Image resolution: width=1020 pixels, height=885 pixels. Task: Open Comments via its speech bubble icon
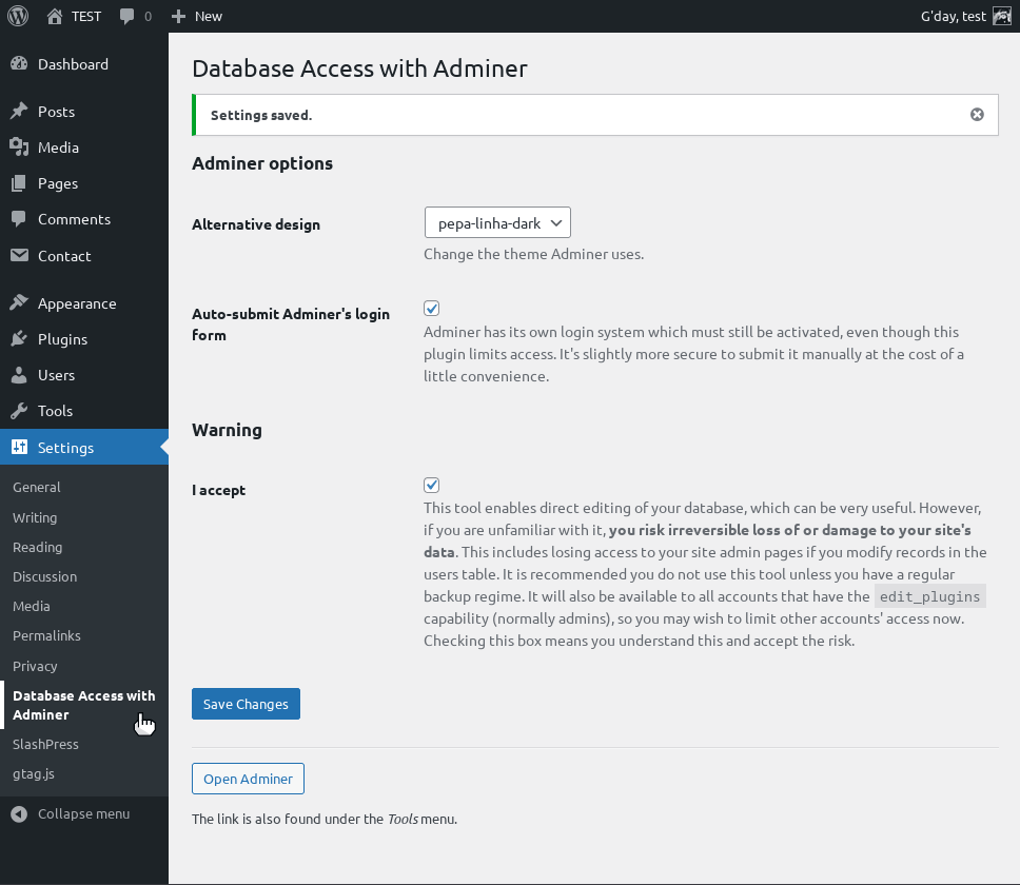20,219
